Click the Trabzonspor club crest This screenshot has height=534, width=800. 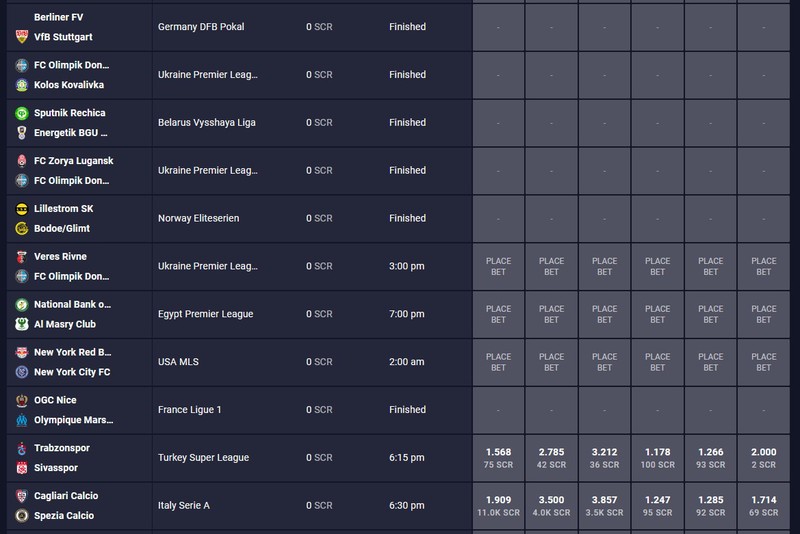pos(21,448)
